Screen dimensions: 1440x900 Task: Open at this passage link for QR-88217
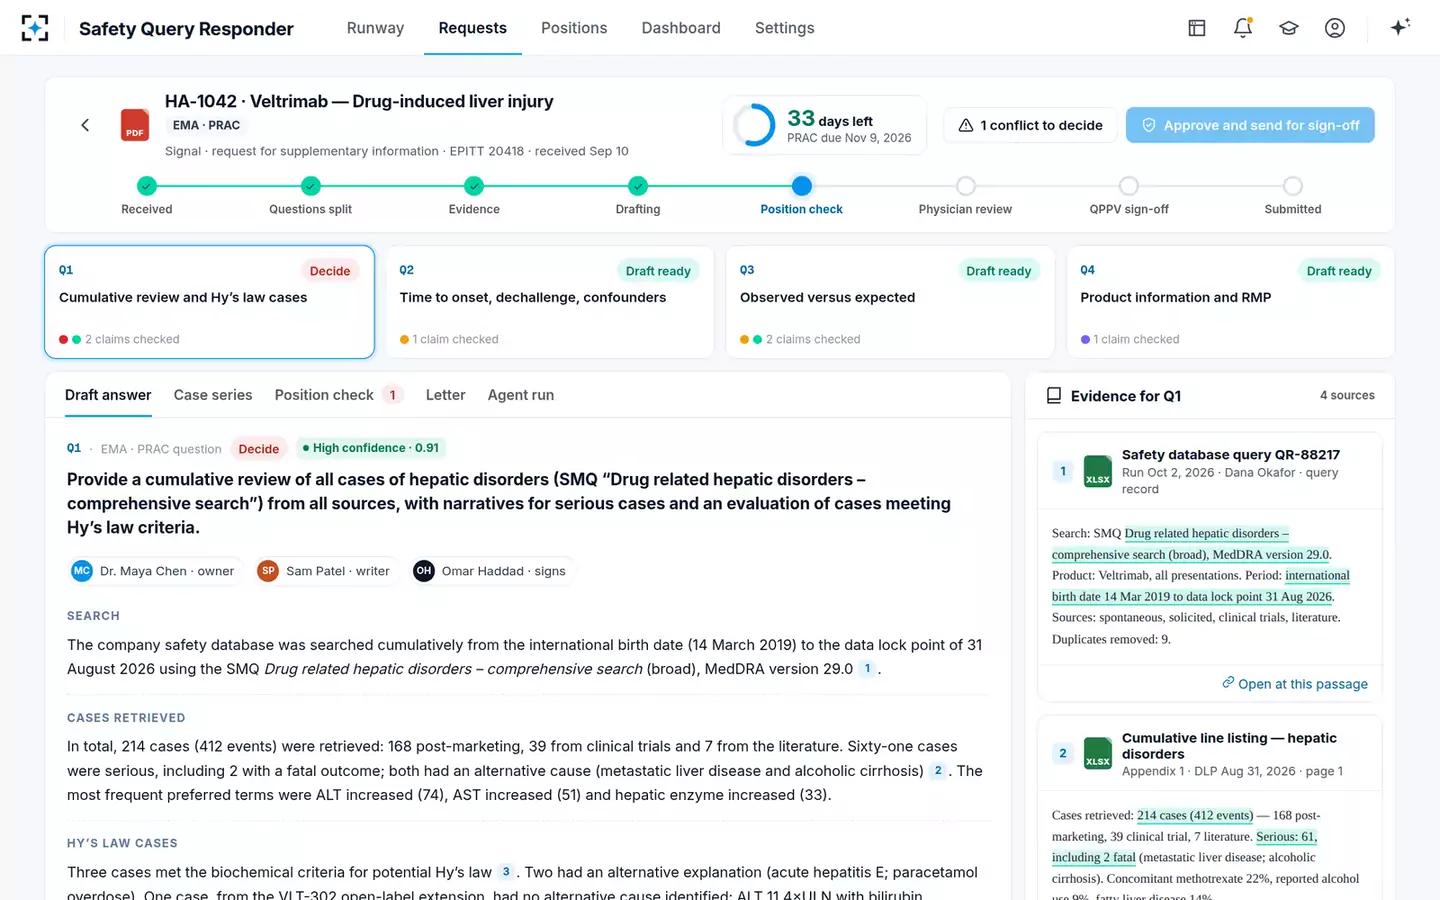[x=1295, y=683]
